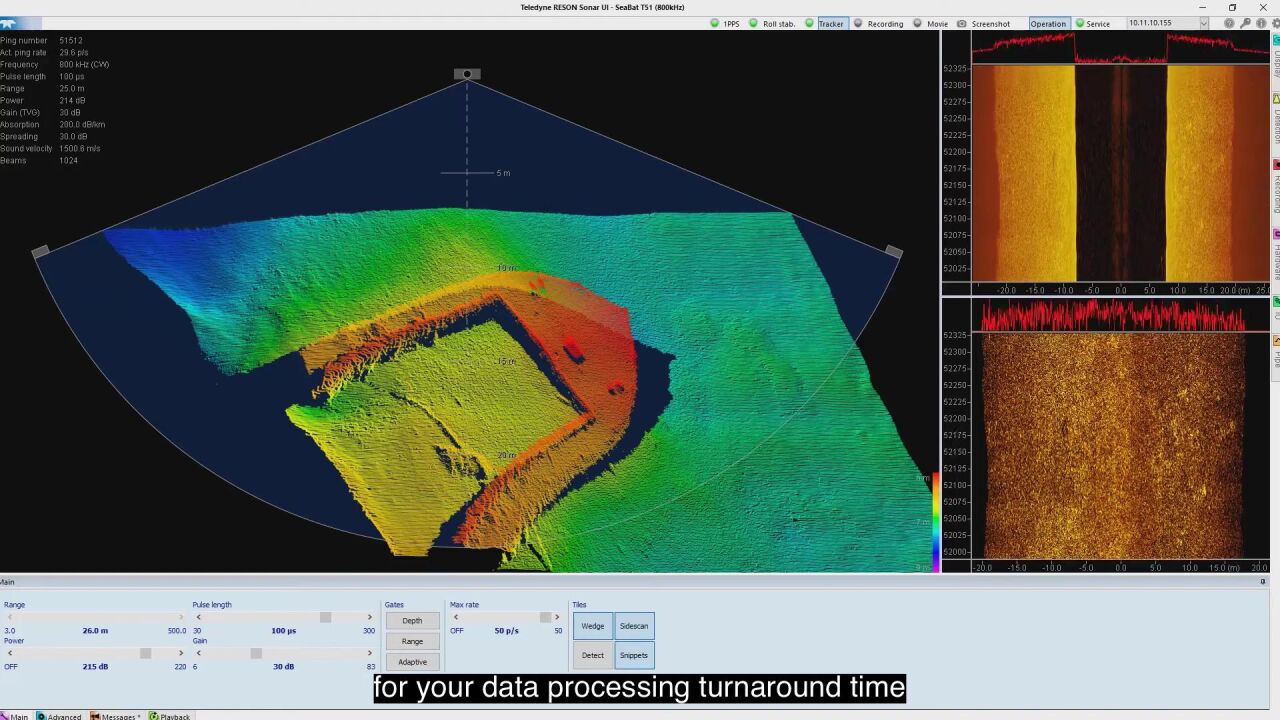Image resolution: width=1280 pixels, height=720 pixels.
Task: Toggle the Tracker mode
Action: point(830,23)
